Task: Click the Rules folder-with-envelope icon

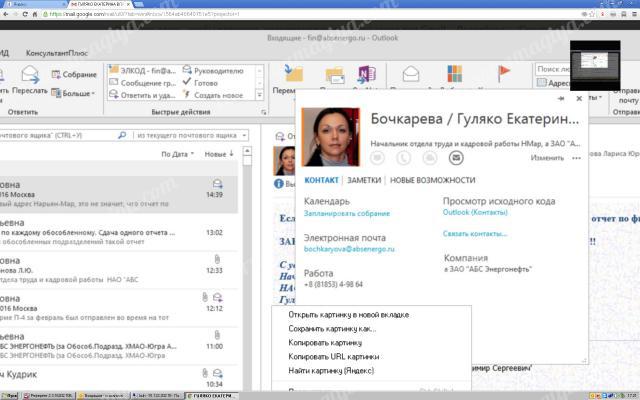Action: pos(335,75)
